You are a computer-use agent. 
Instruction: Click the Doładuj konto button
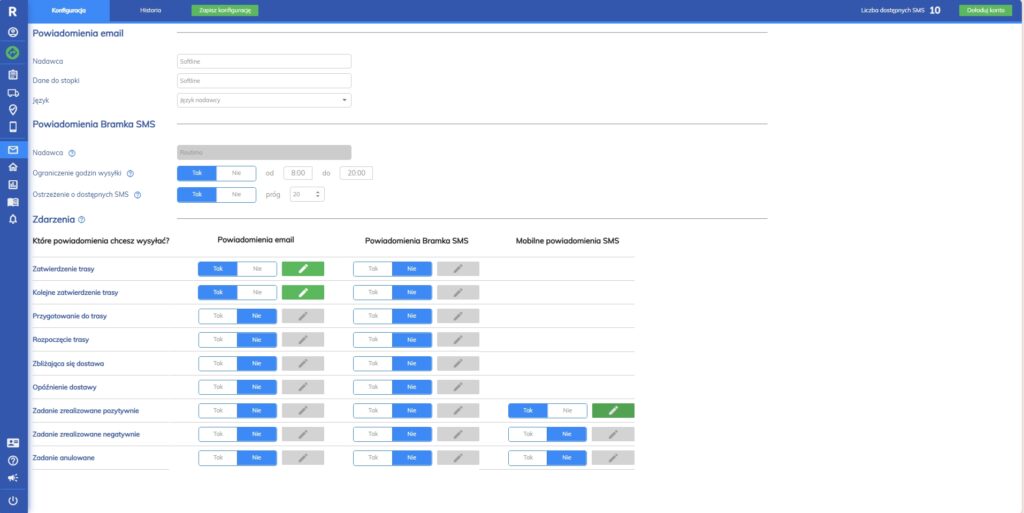pyautogui.click(x=985, y=10)
